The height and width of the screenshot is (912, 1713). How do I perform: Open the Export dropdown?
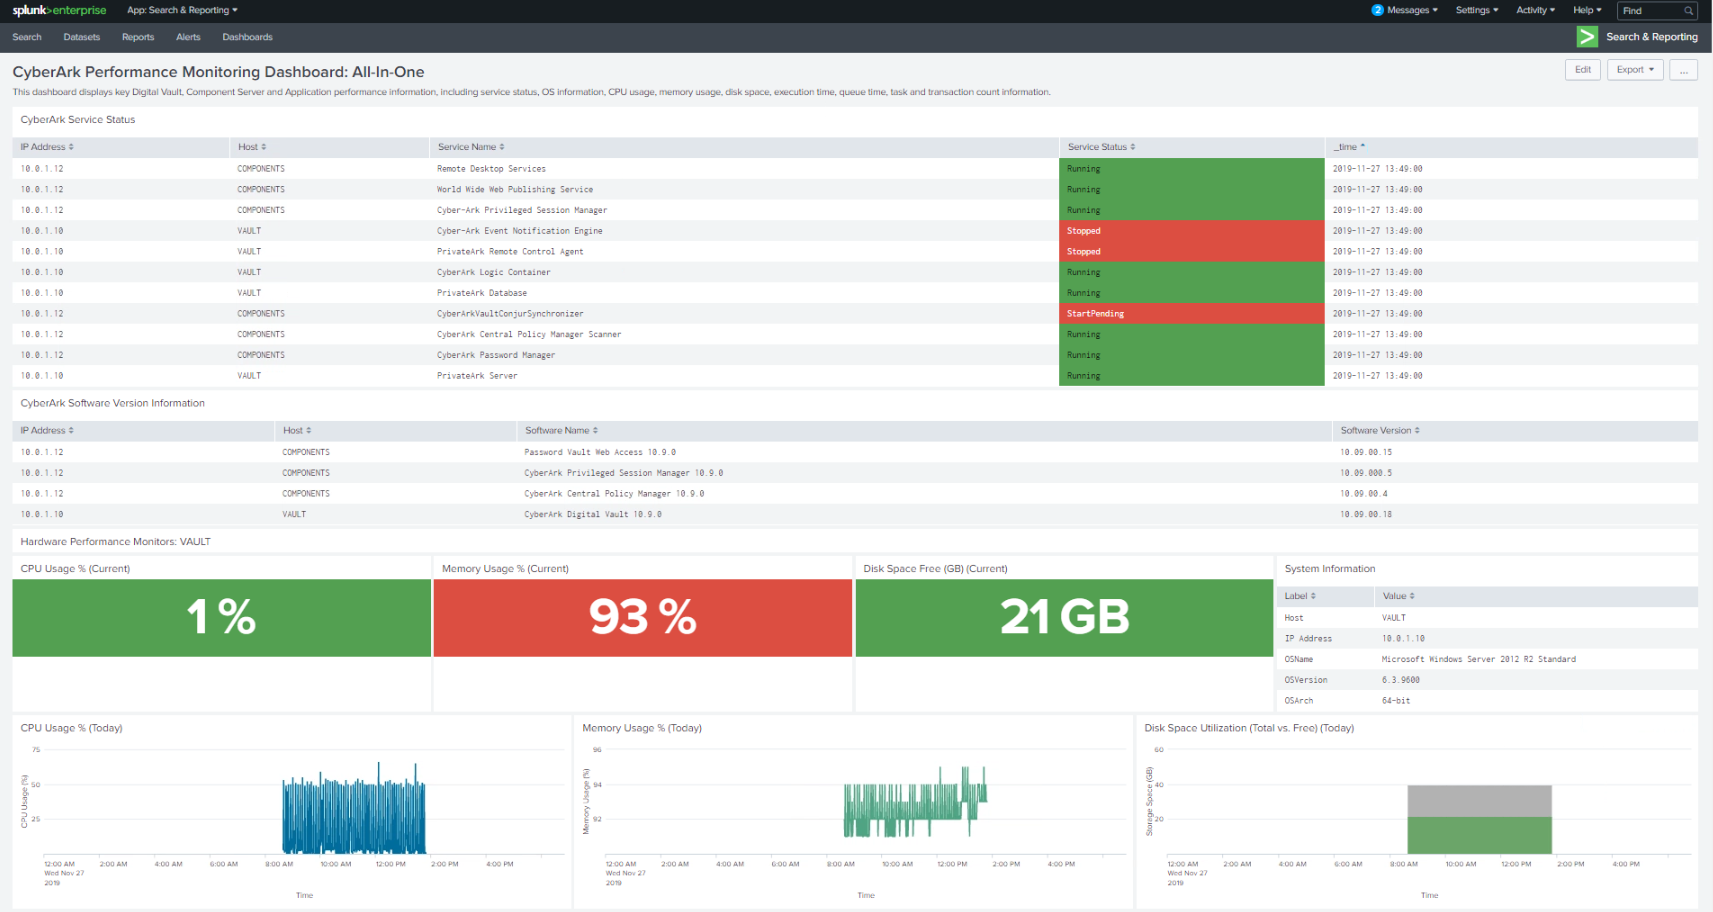pyautogui.click(x=1635, y=70)
